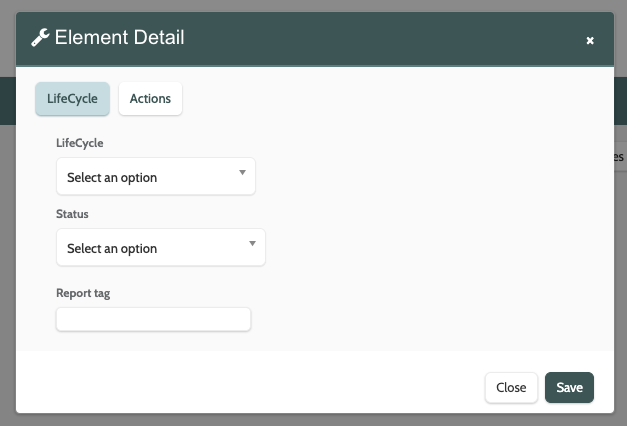Dismiss the dialog with the × icon
Screen dimensions: 627x426
pos(590,41)
